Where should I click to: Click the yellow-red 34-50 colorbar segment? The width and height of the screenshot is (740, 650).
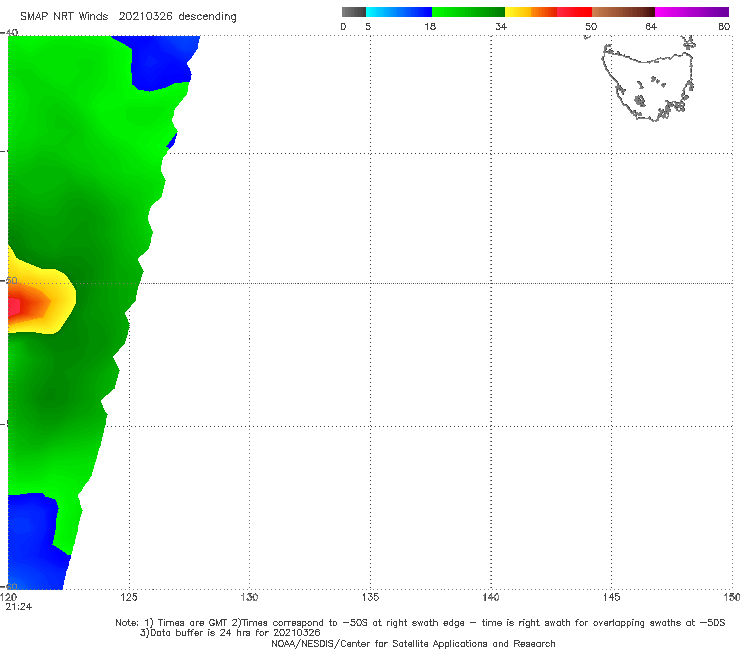pyautogui.click(x=548, y=12)
